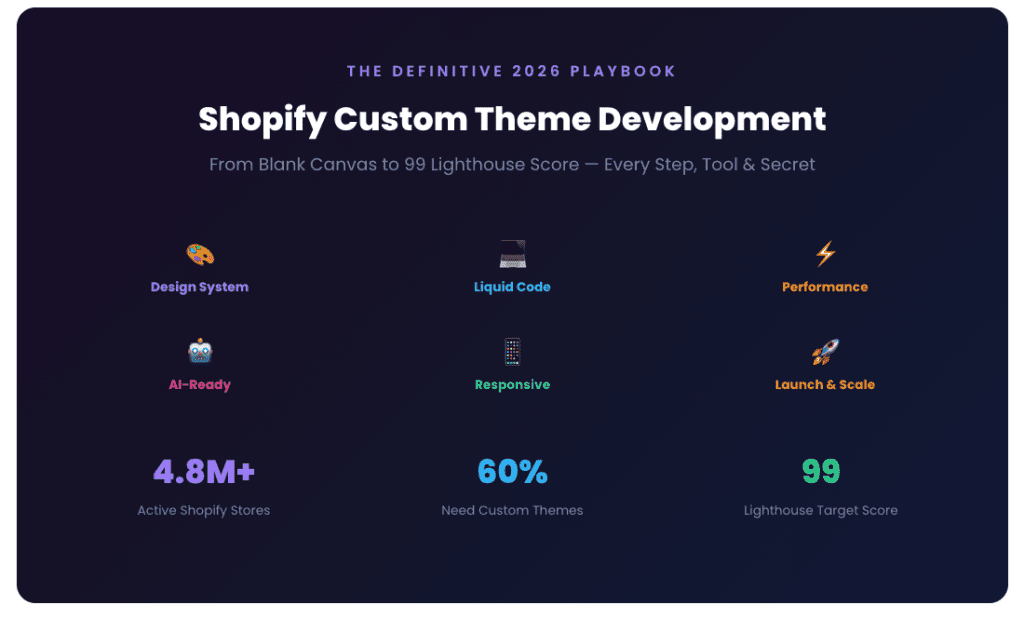The image size is (1024, 618).
Task: Click the Launch & Scale label
Action: click(825, 384)
